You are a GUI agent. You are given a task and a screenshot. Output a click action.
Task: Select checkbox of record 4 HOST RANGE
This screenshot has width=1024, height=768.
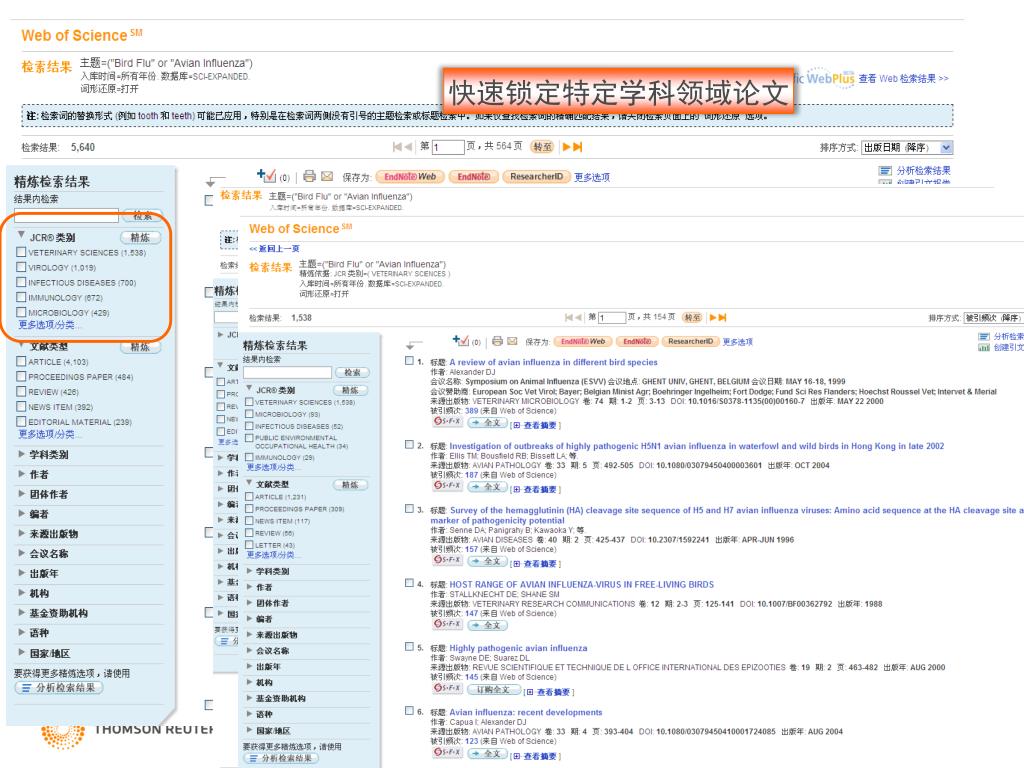click(x=409, y=583)
